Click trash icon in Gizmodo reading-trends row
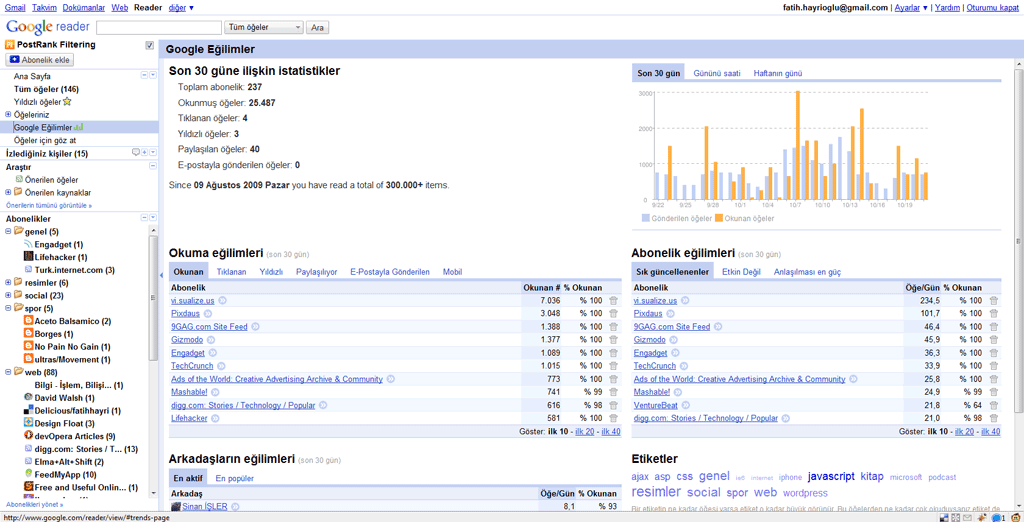This screenshot has width=1024, height=522. click(x=613, y=340)
